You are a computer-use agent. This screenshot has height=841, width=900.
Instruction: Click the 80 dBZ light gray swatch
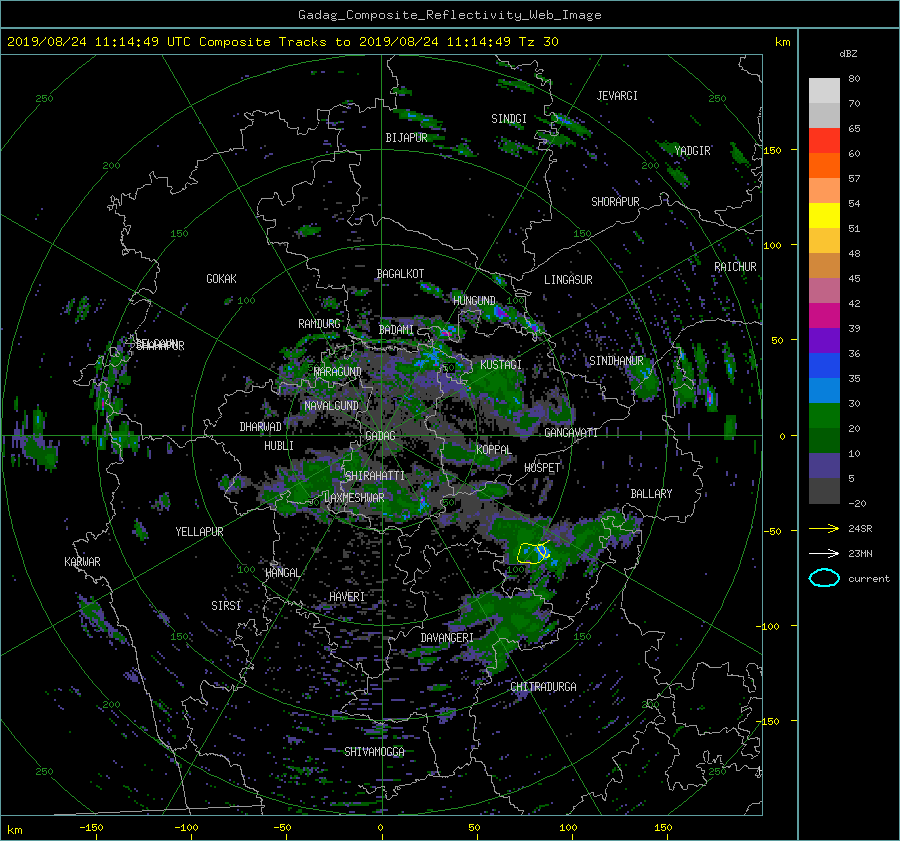pyautogui.click(x=824, y=90)
